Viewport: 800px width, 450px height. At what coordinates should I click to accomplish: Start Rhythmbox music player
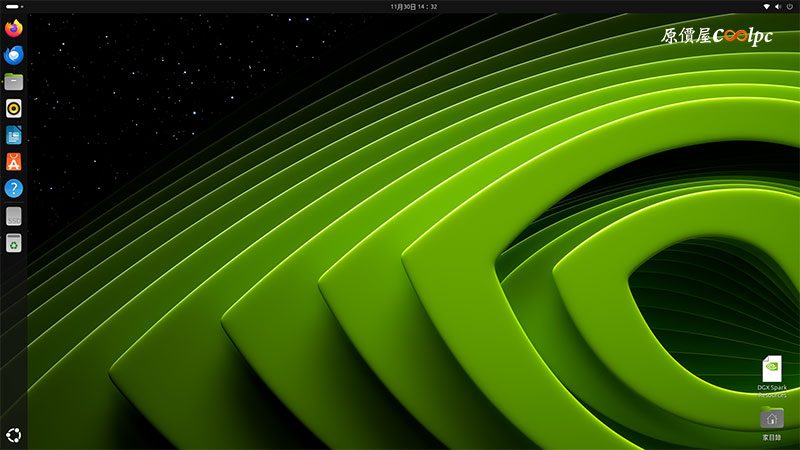tap(14, 109)
